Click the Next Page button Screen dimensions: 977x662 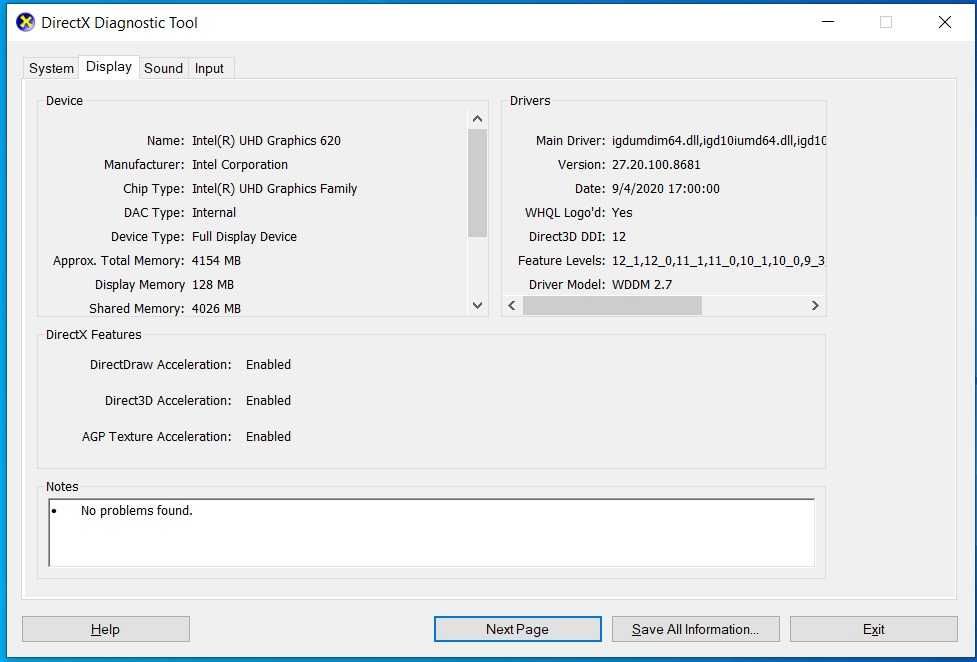(x=517, y=629)
